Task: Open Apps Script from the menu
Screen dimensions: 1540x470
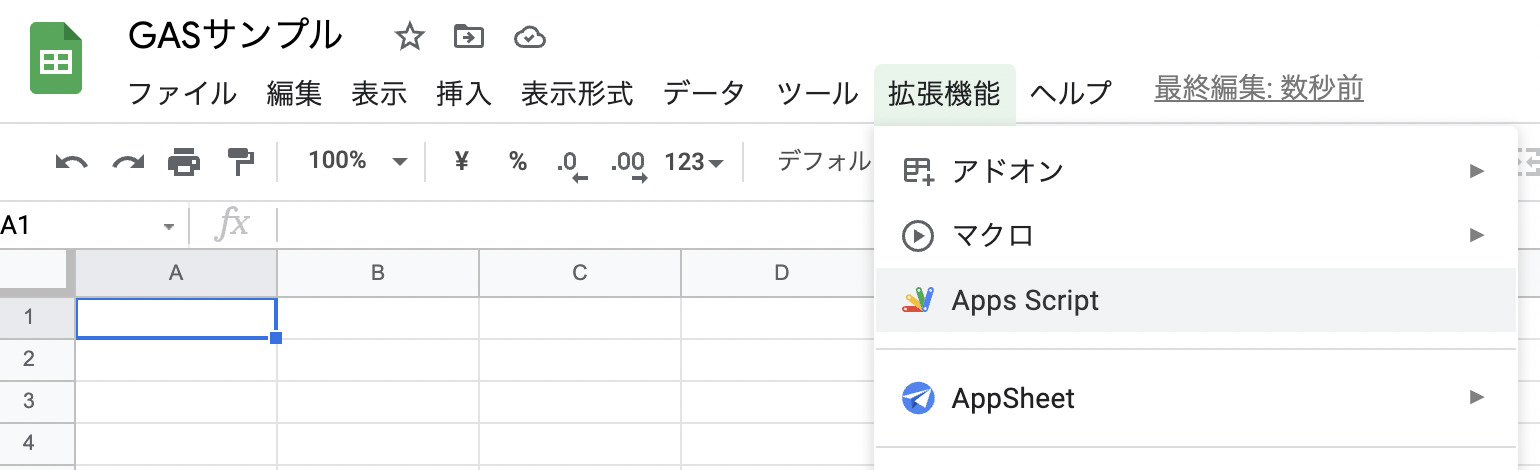Action: click(x=1025, y=300)
